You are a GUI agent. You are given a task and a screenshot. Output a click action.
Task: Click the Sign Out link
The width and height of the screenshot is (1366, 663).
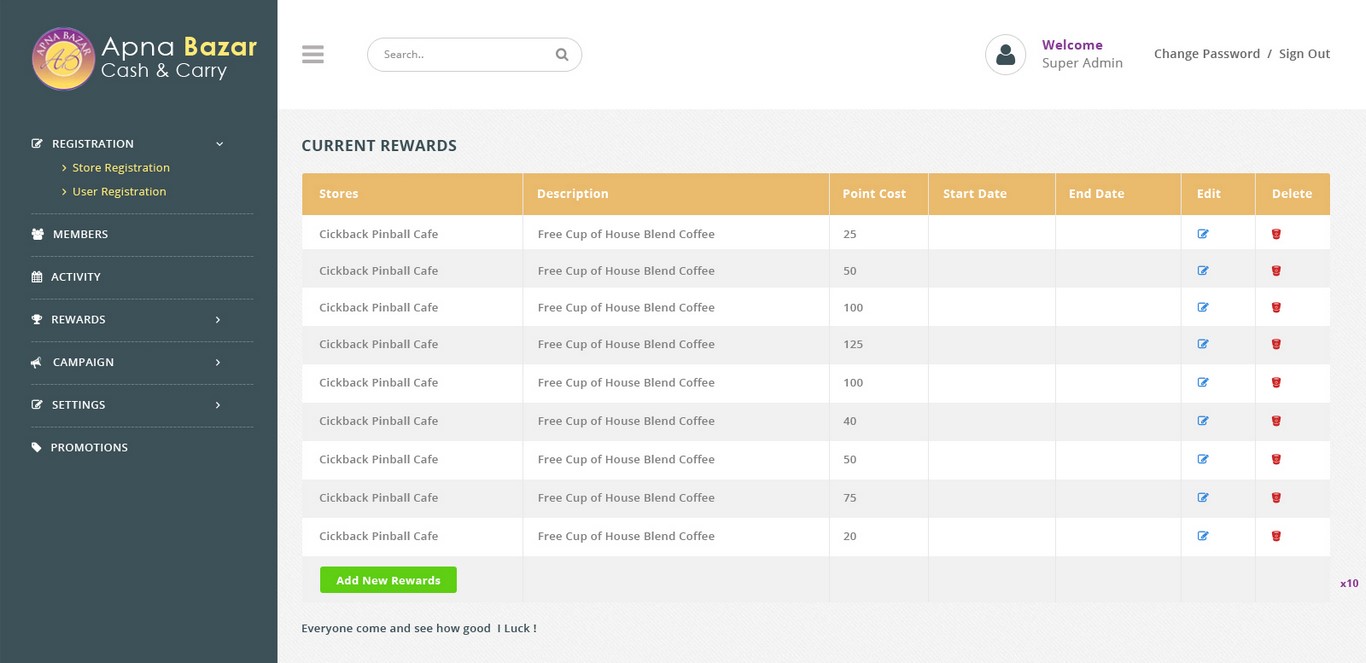tap(1304, 54)
